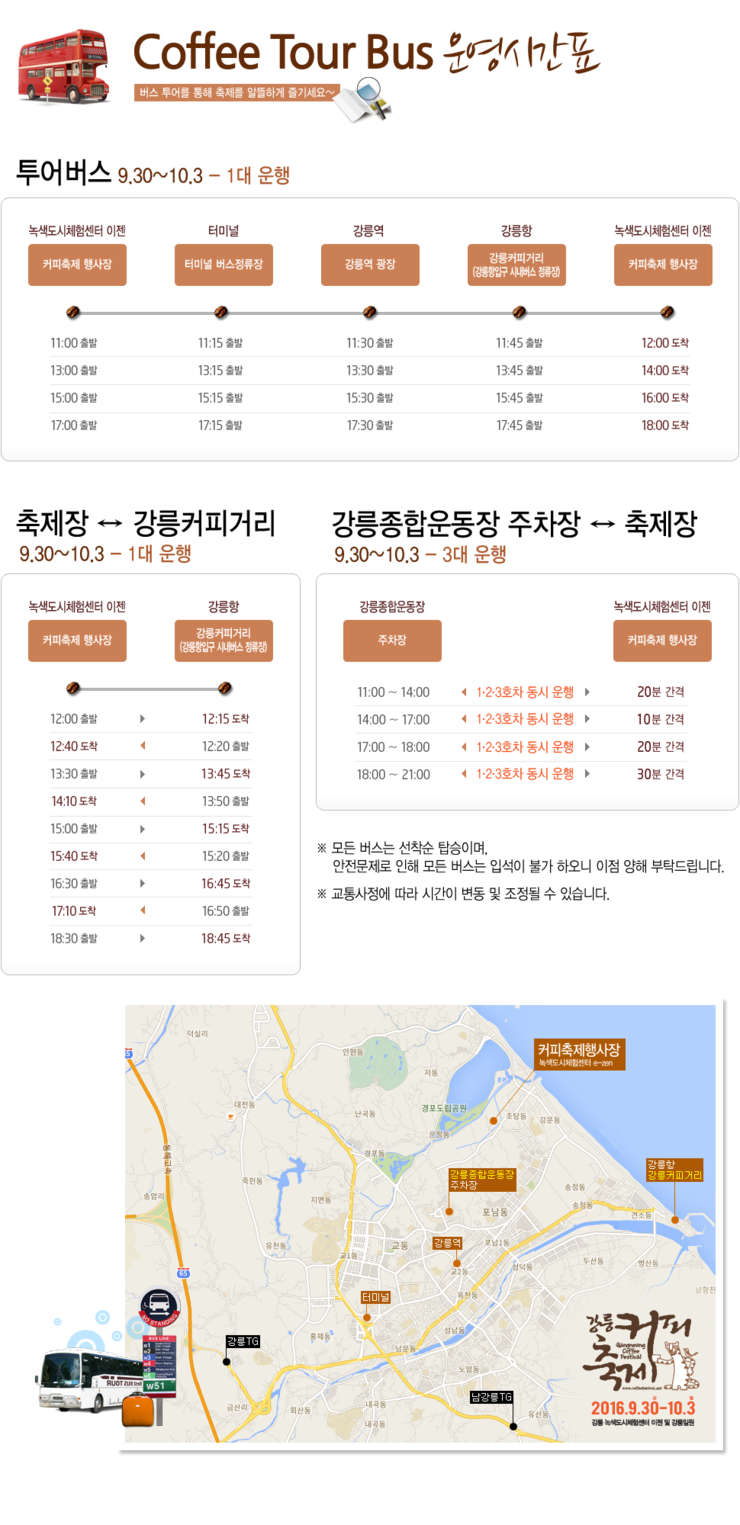Screen dimensions: 740x1525
Task: Click the 2016.9.30-10.3 date on the map
Action: (642, 1406)
